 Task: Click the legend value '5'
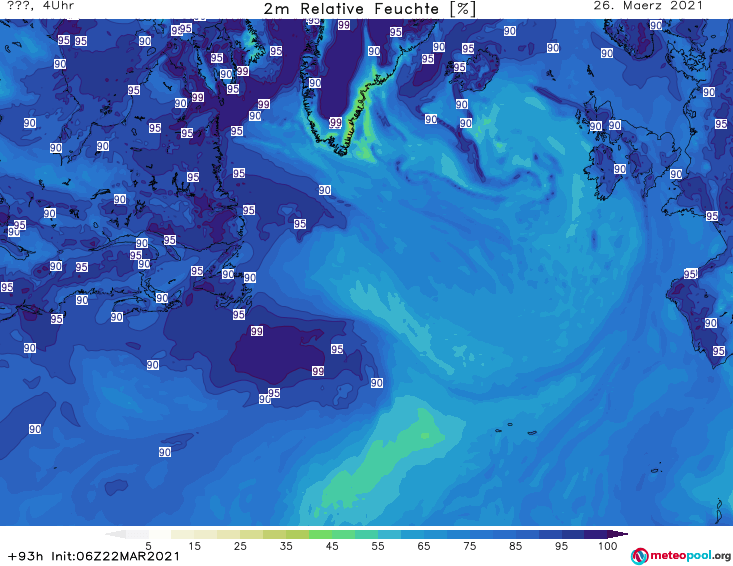click(x=148, y=546)
